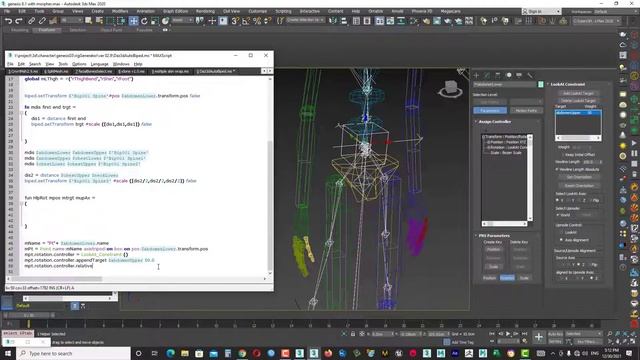The image size is (640, 360).
Task: Open the Rendering menu in 3ds Max
Action: coord(205,11)
